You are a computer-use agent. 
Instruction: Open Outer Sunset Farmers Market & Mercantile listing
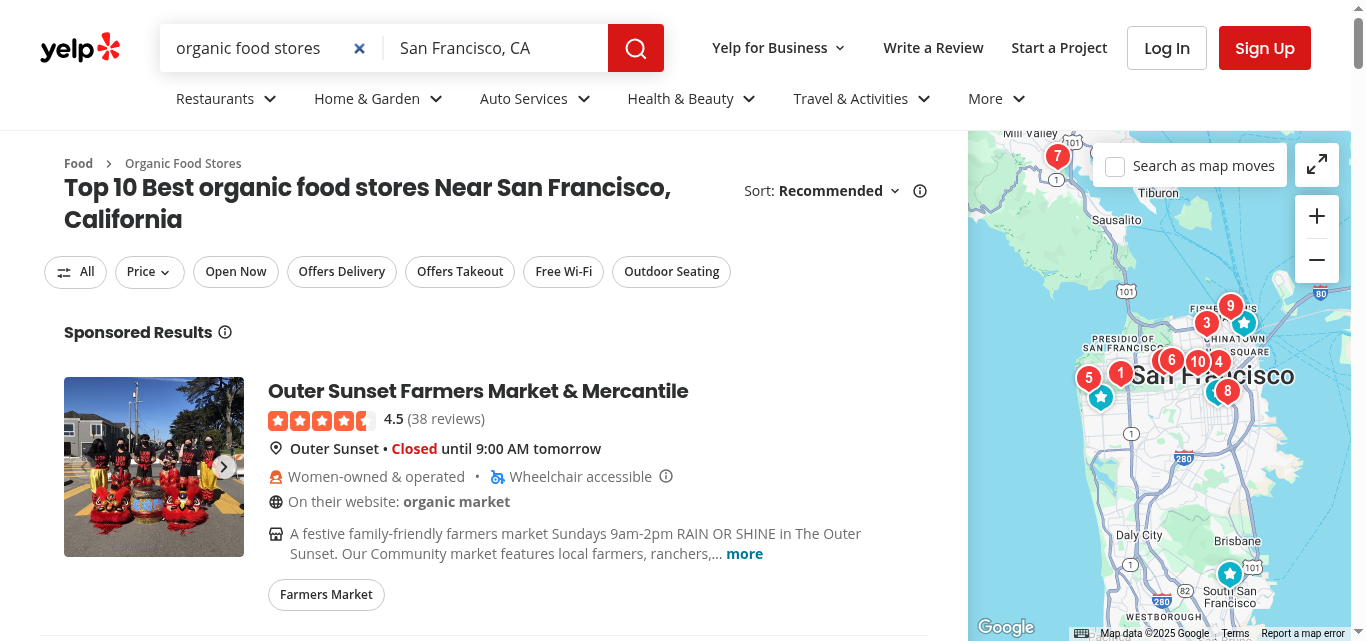pyautogui.click(x=478, y=391)
